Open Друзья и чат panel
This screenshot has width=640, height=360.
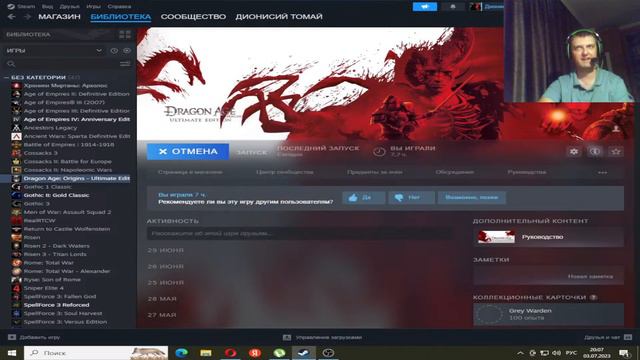point(608,338)
